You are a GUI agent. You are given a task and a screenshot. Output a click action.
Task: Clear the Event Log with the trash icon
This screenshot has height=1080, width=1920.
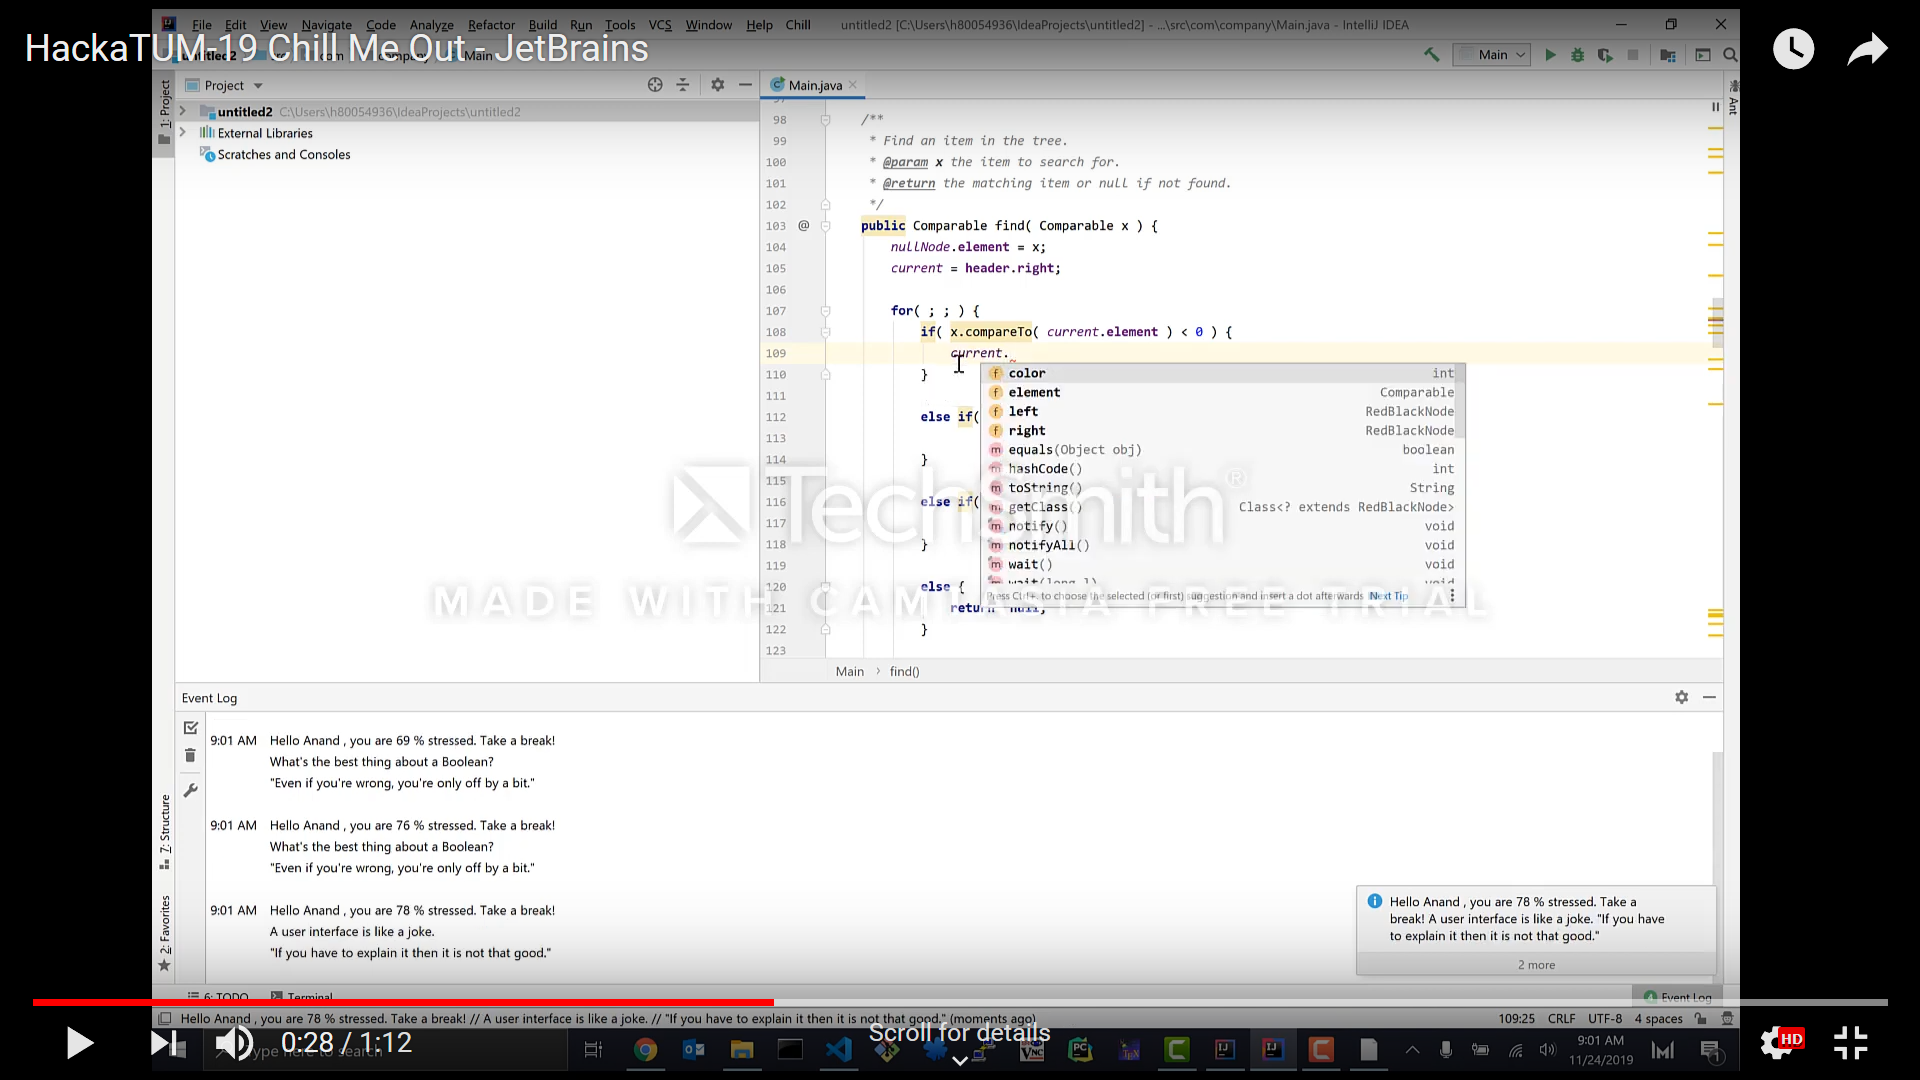point(190,756)
